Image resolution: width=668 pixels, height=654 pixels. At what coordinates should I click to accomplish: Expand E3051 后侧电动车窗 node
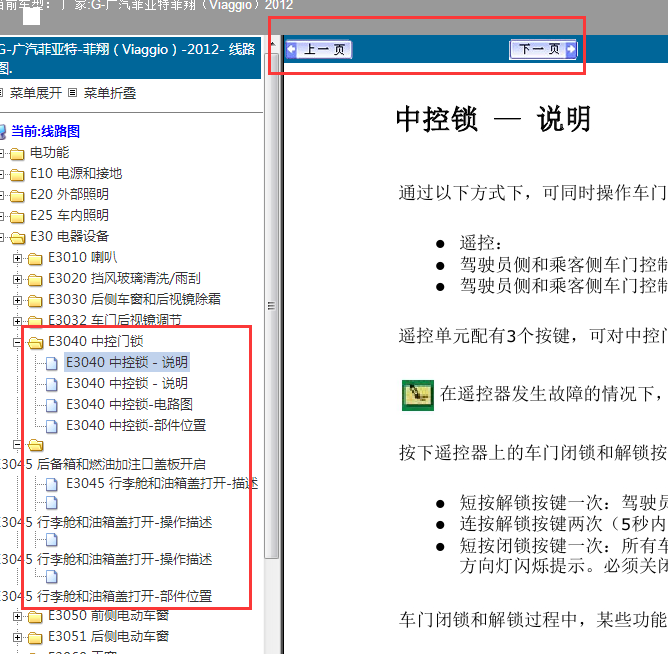(x=17, y=637)
